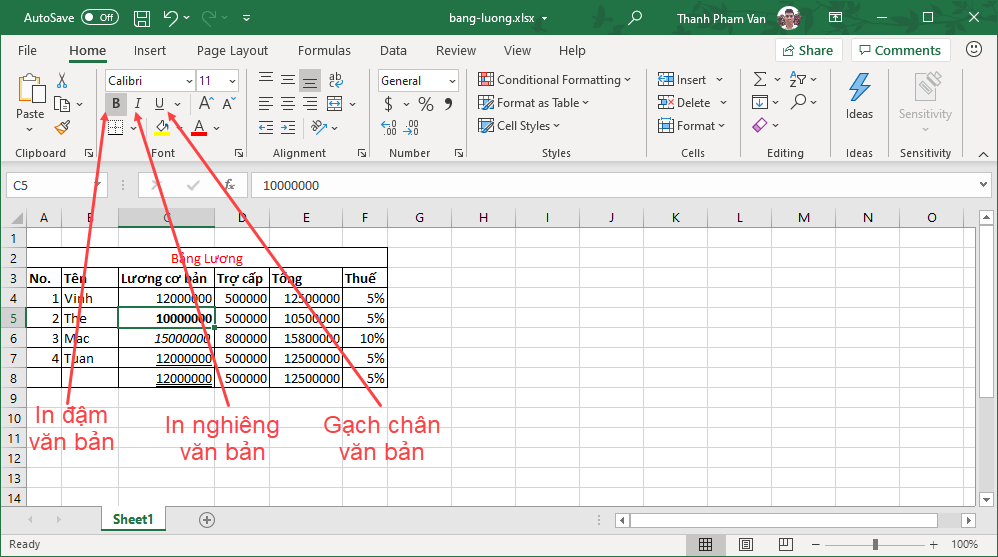Undo the last action

(171, 18)
